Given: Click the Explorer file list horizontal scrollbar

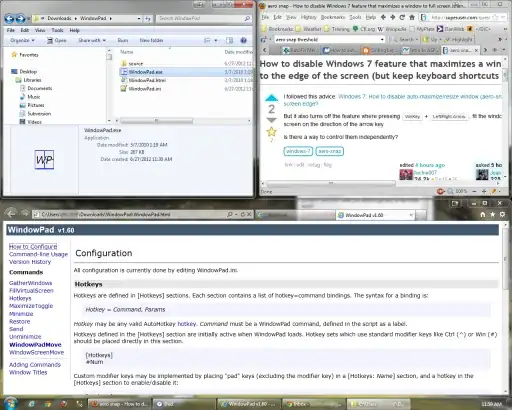Looking at the screenshot, I should [156, 121].
